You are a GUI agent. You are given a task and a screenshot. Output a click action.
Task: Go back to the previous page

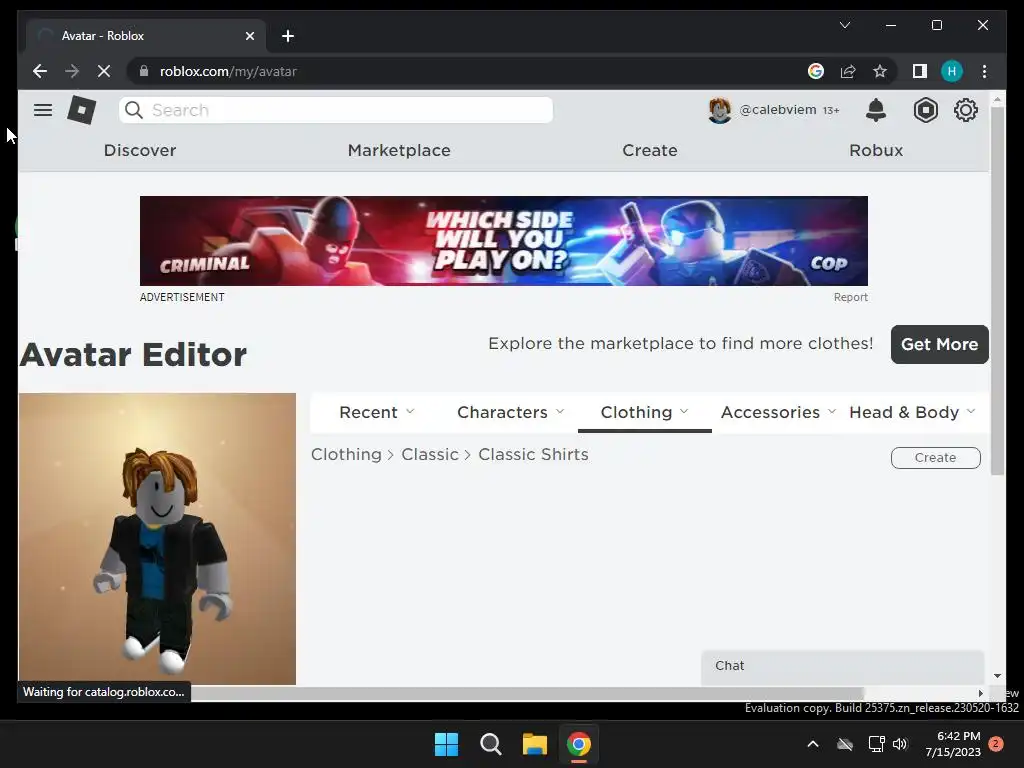point(40,71)
